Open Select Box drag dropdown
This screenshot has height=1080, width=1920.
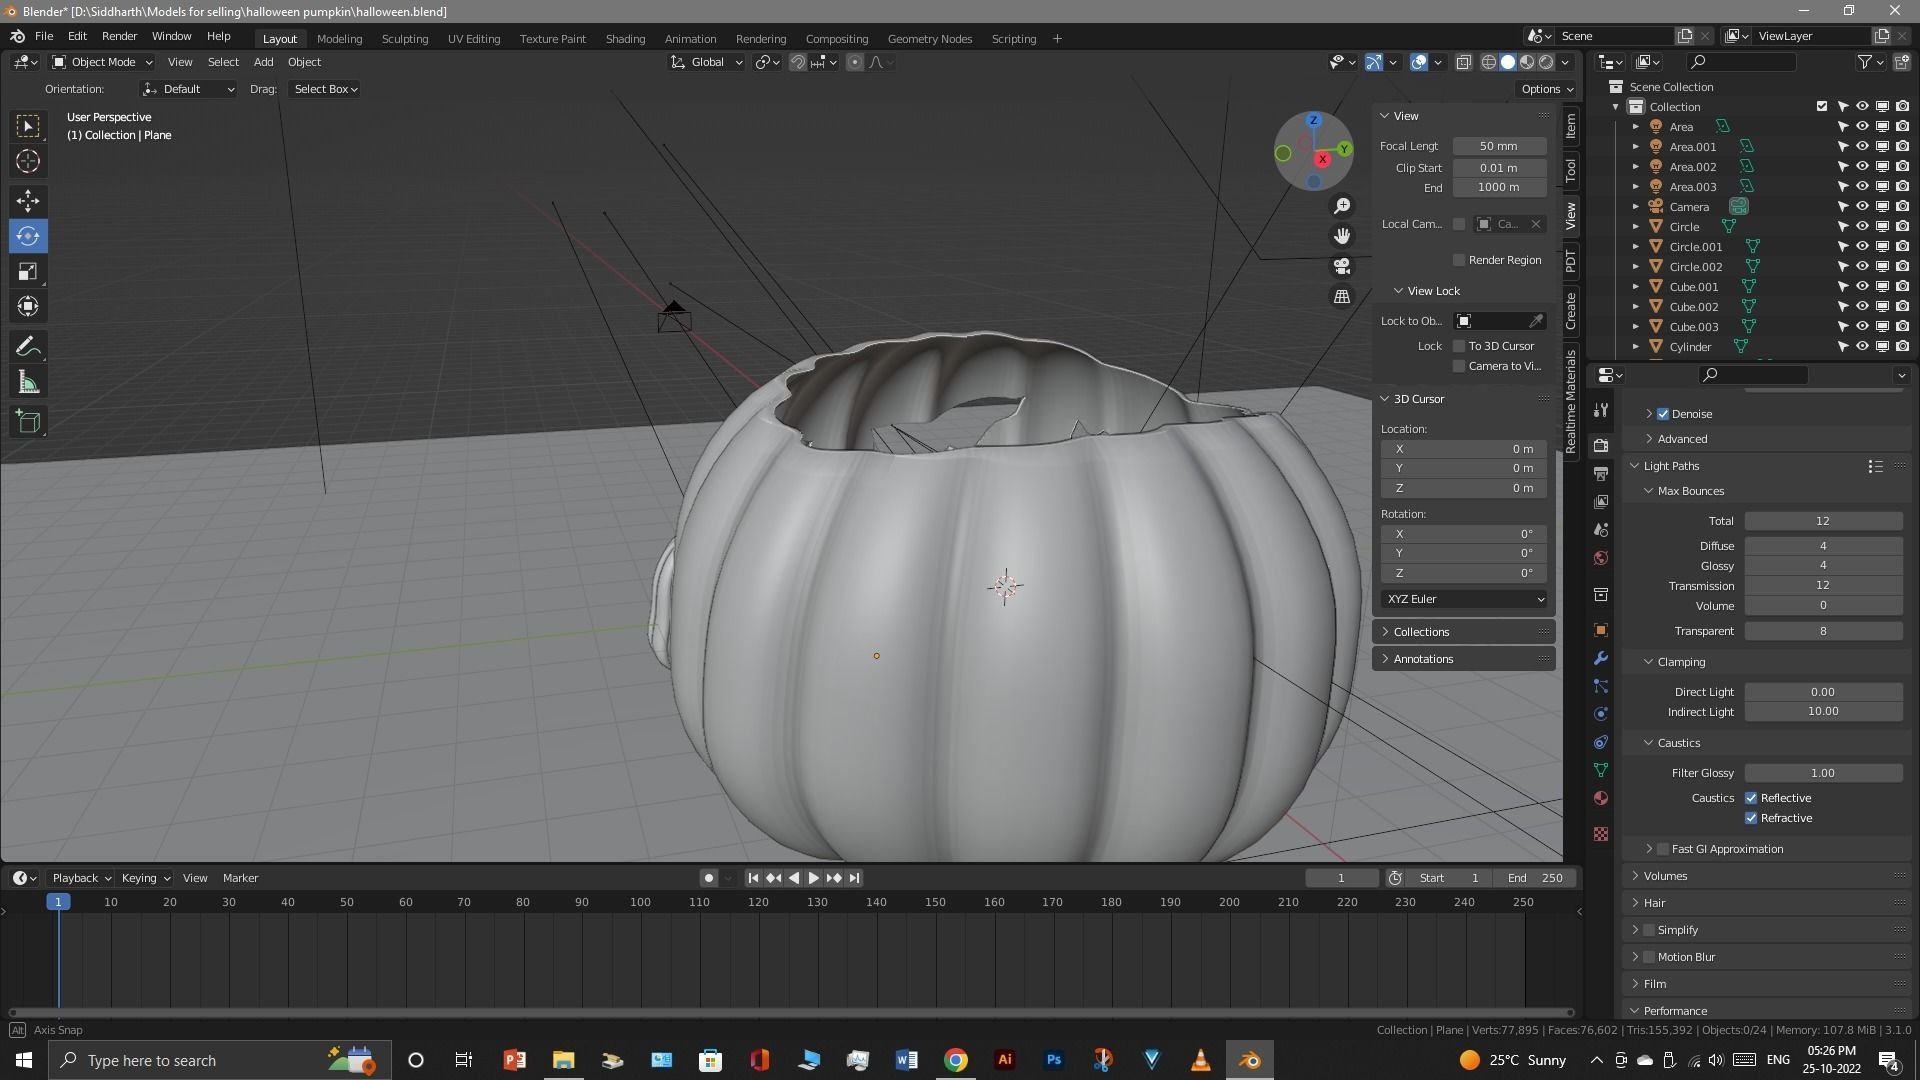[x=325, y=89]
